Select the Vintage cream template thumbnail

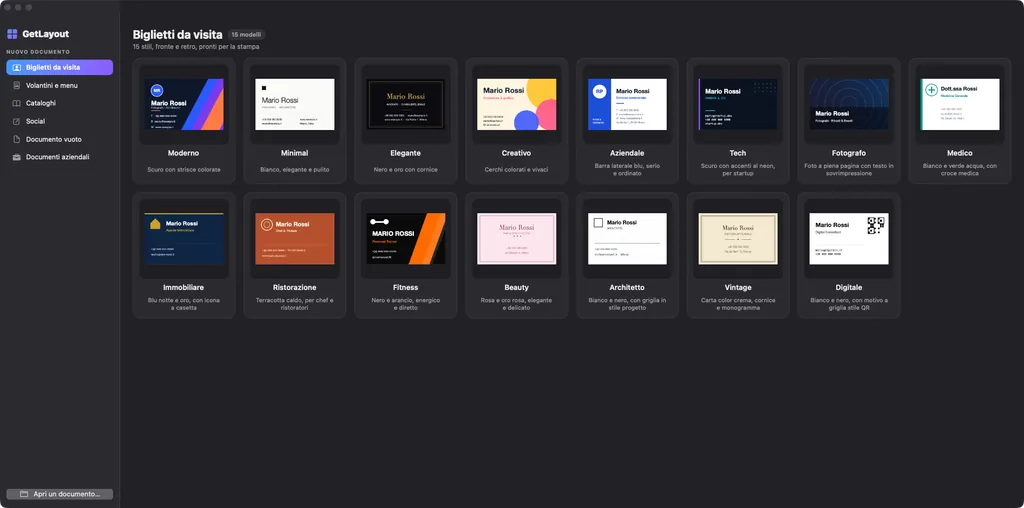[738, 238]
